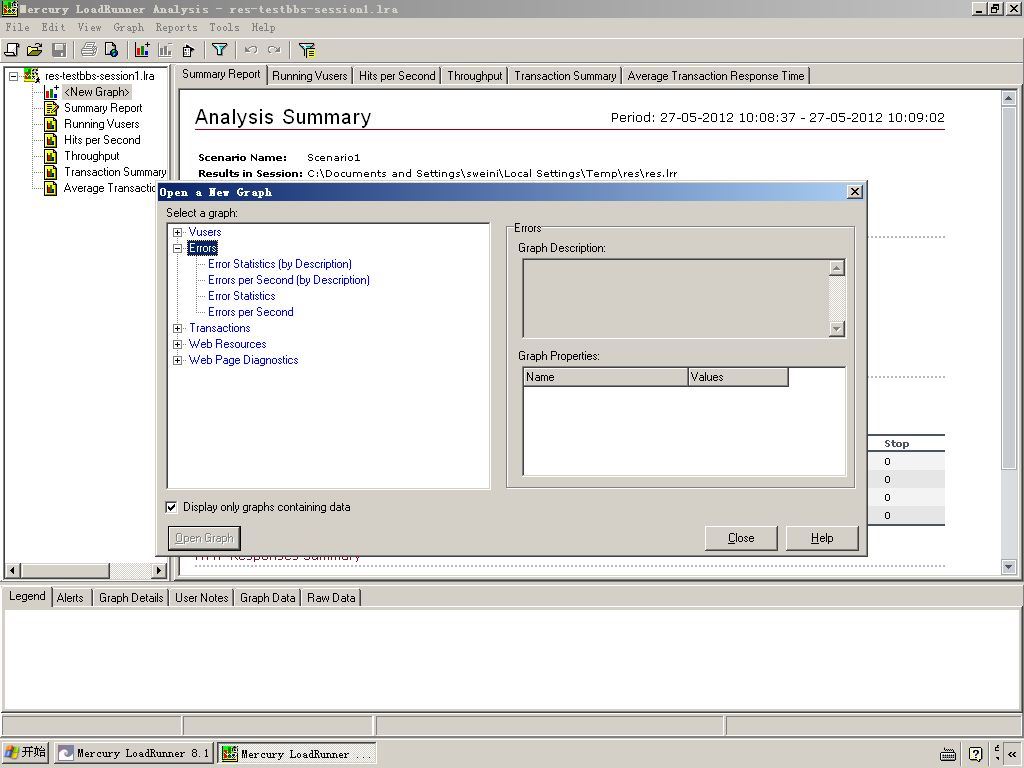Click the Throughput graph icon in tree

(51, 156)
